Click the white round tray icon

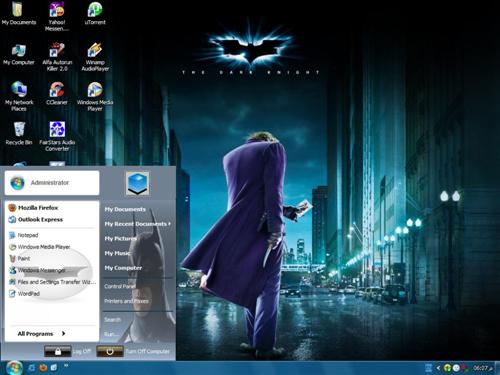click(x=456, y=368)
